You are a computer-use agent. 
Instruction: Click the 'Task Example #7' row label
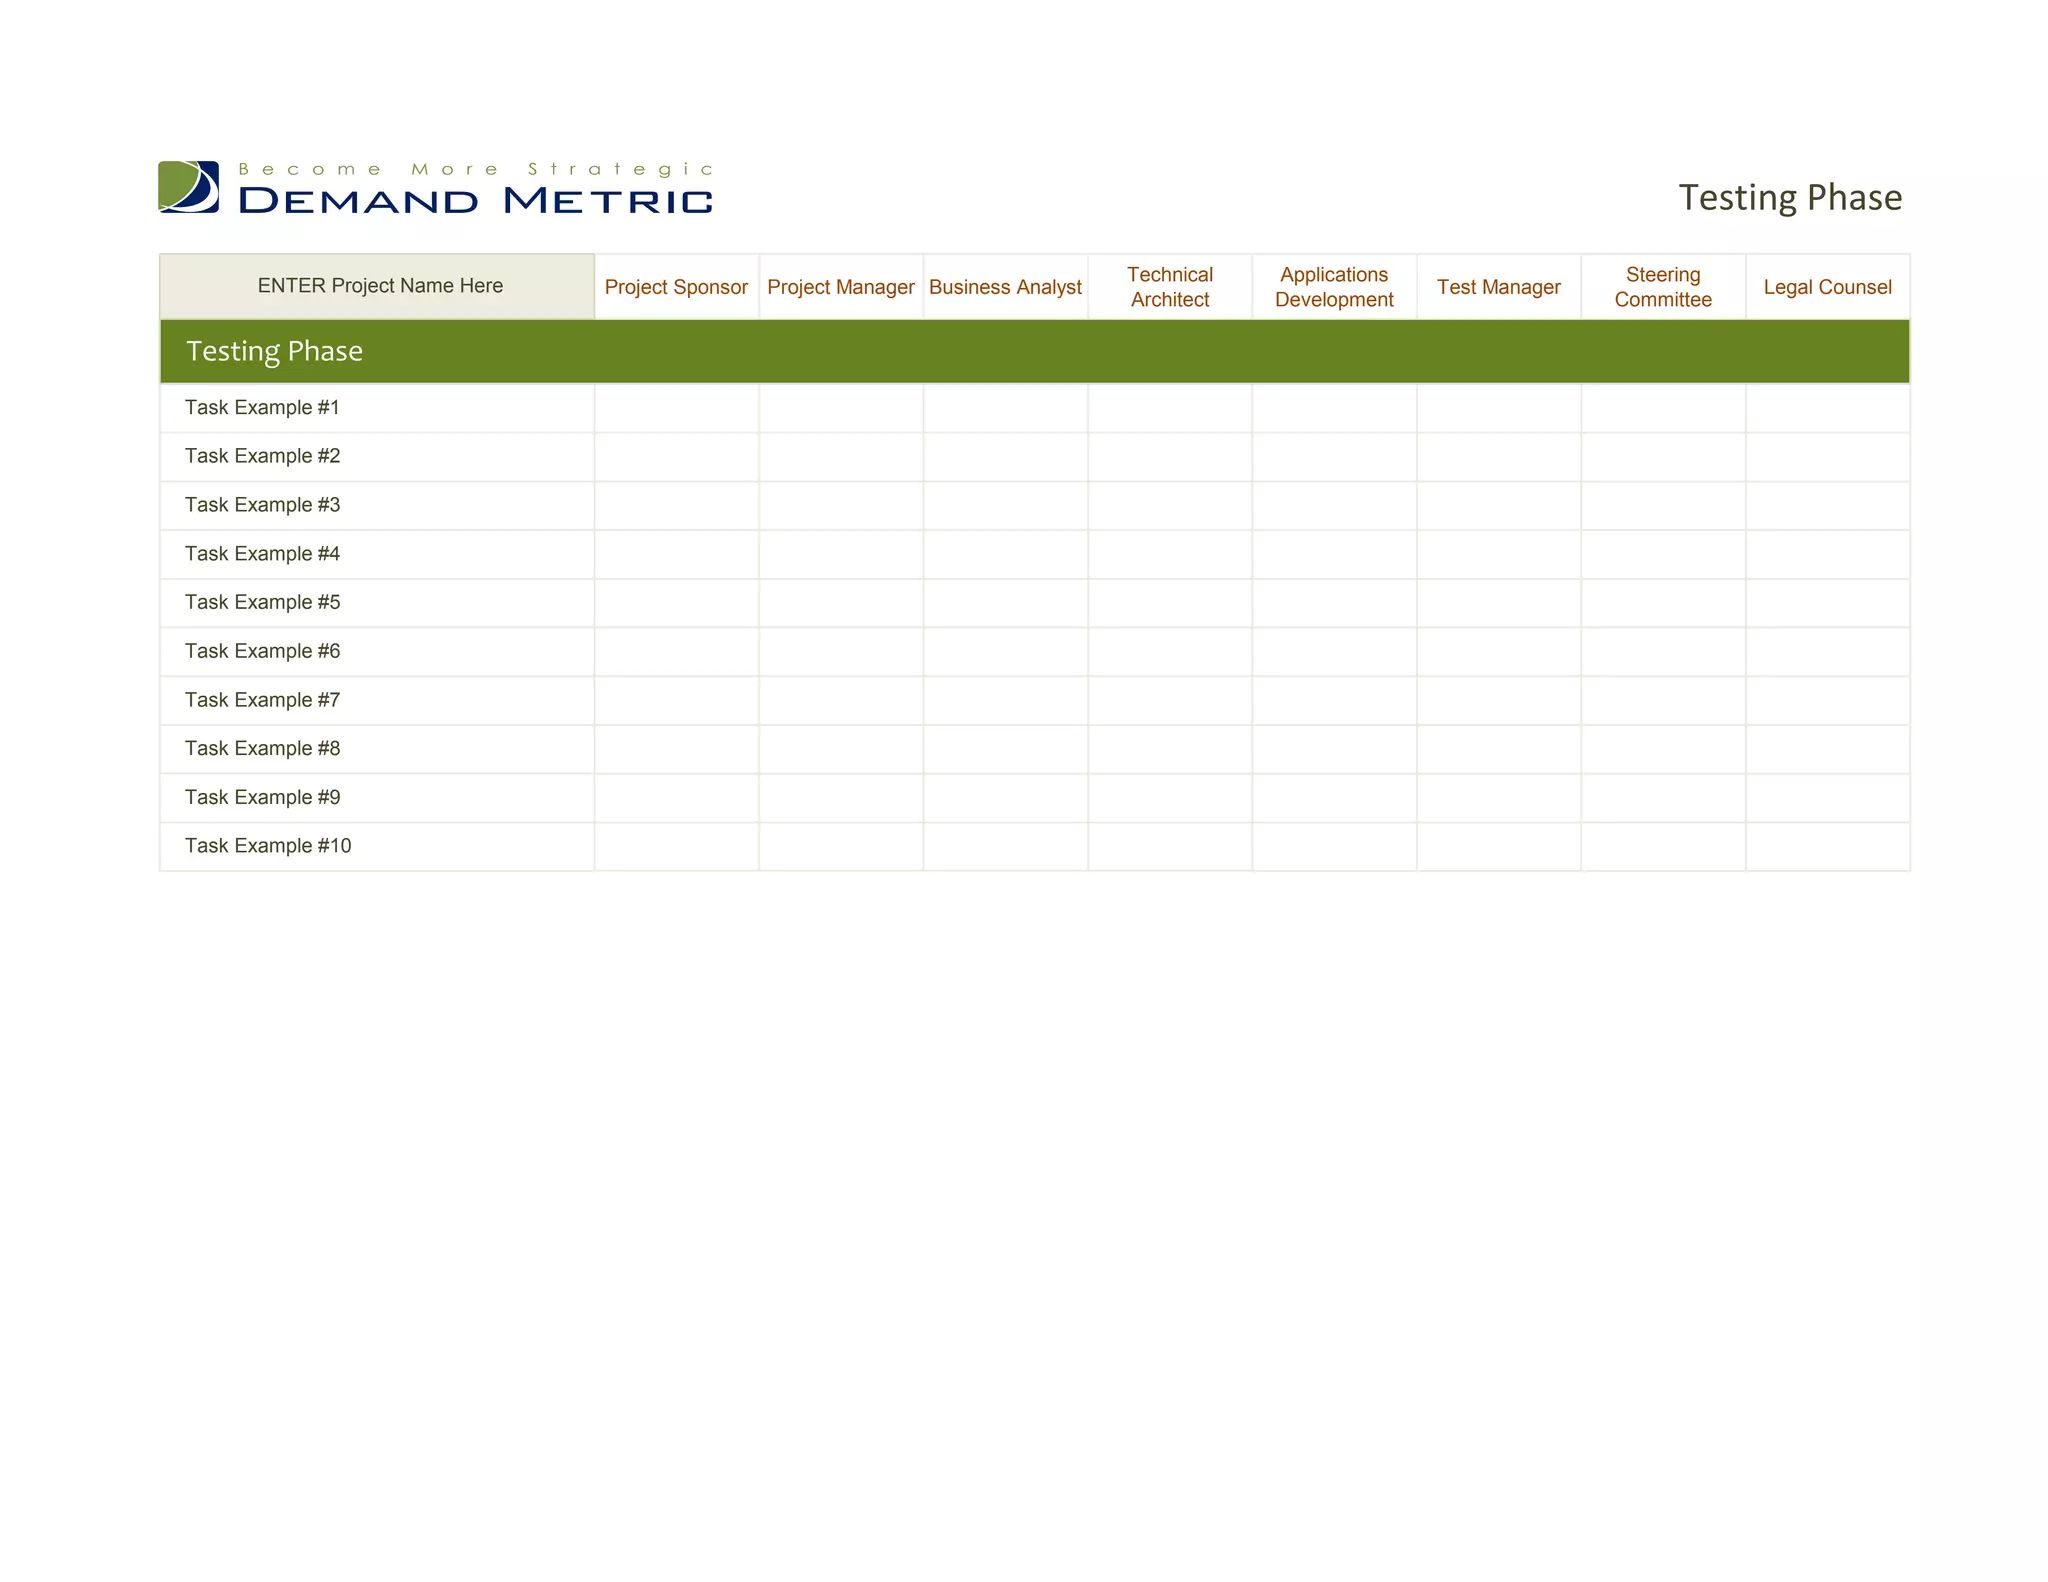click(262, 700)
